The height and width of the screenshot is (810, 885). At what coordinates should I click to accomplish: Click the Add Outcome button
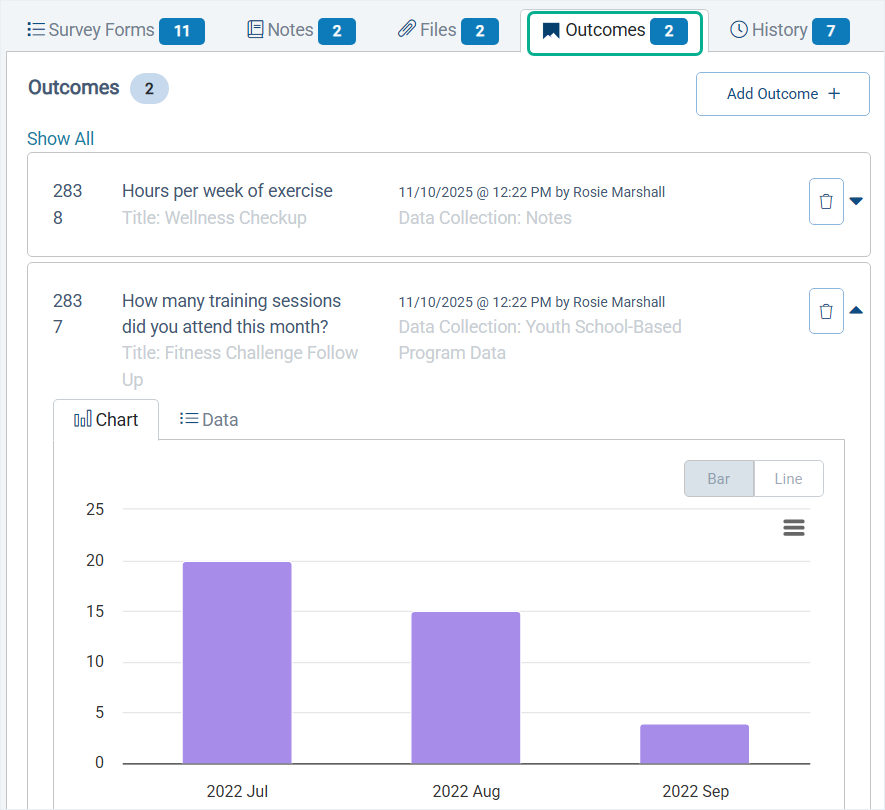tap(782, 94)
